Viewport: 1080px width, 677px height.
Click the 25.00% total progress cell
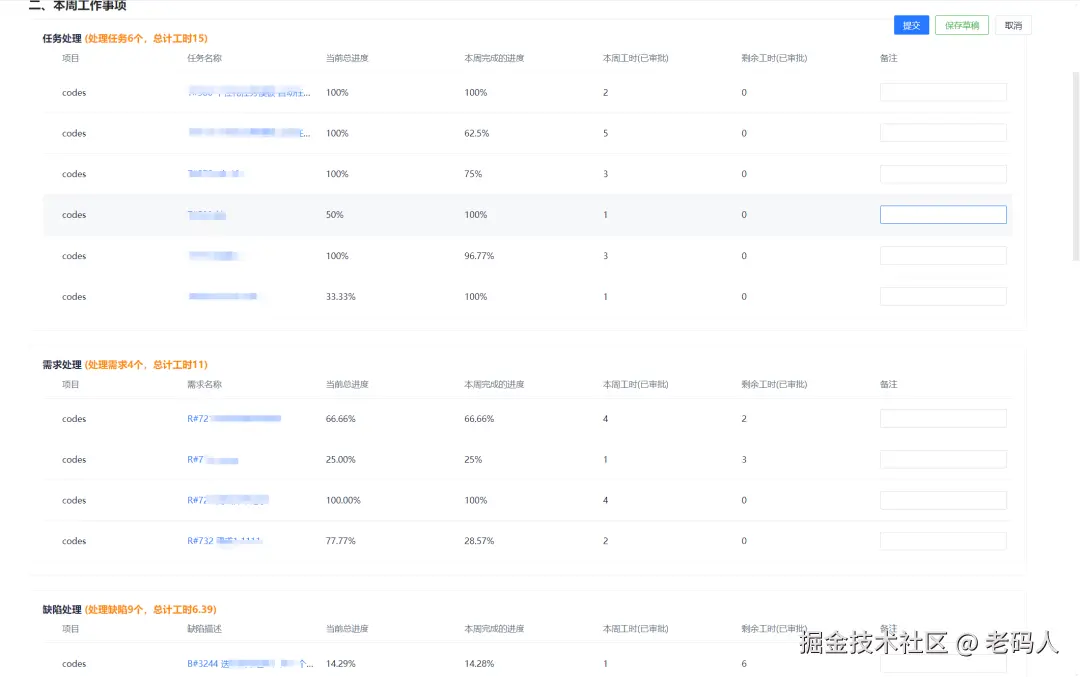click(x=341, y=459)
